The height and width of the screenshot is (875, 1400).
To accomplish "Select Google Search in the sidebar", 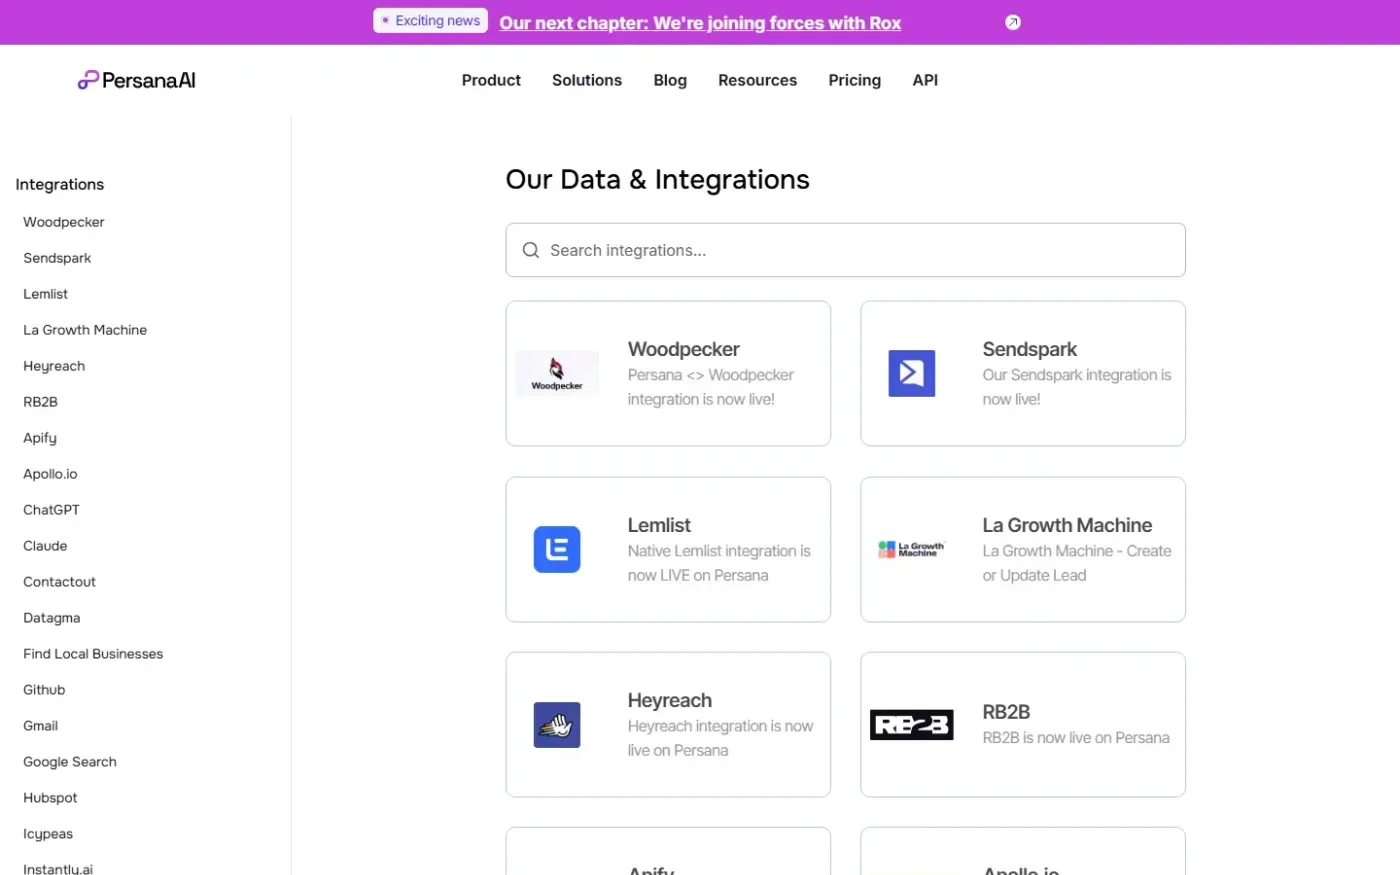I will tap(70, 762).
